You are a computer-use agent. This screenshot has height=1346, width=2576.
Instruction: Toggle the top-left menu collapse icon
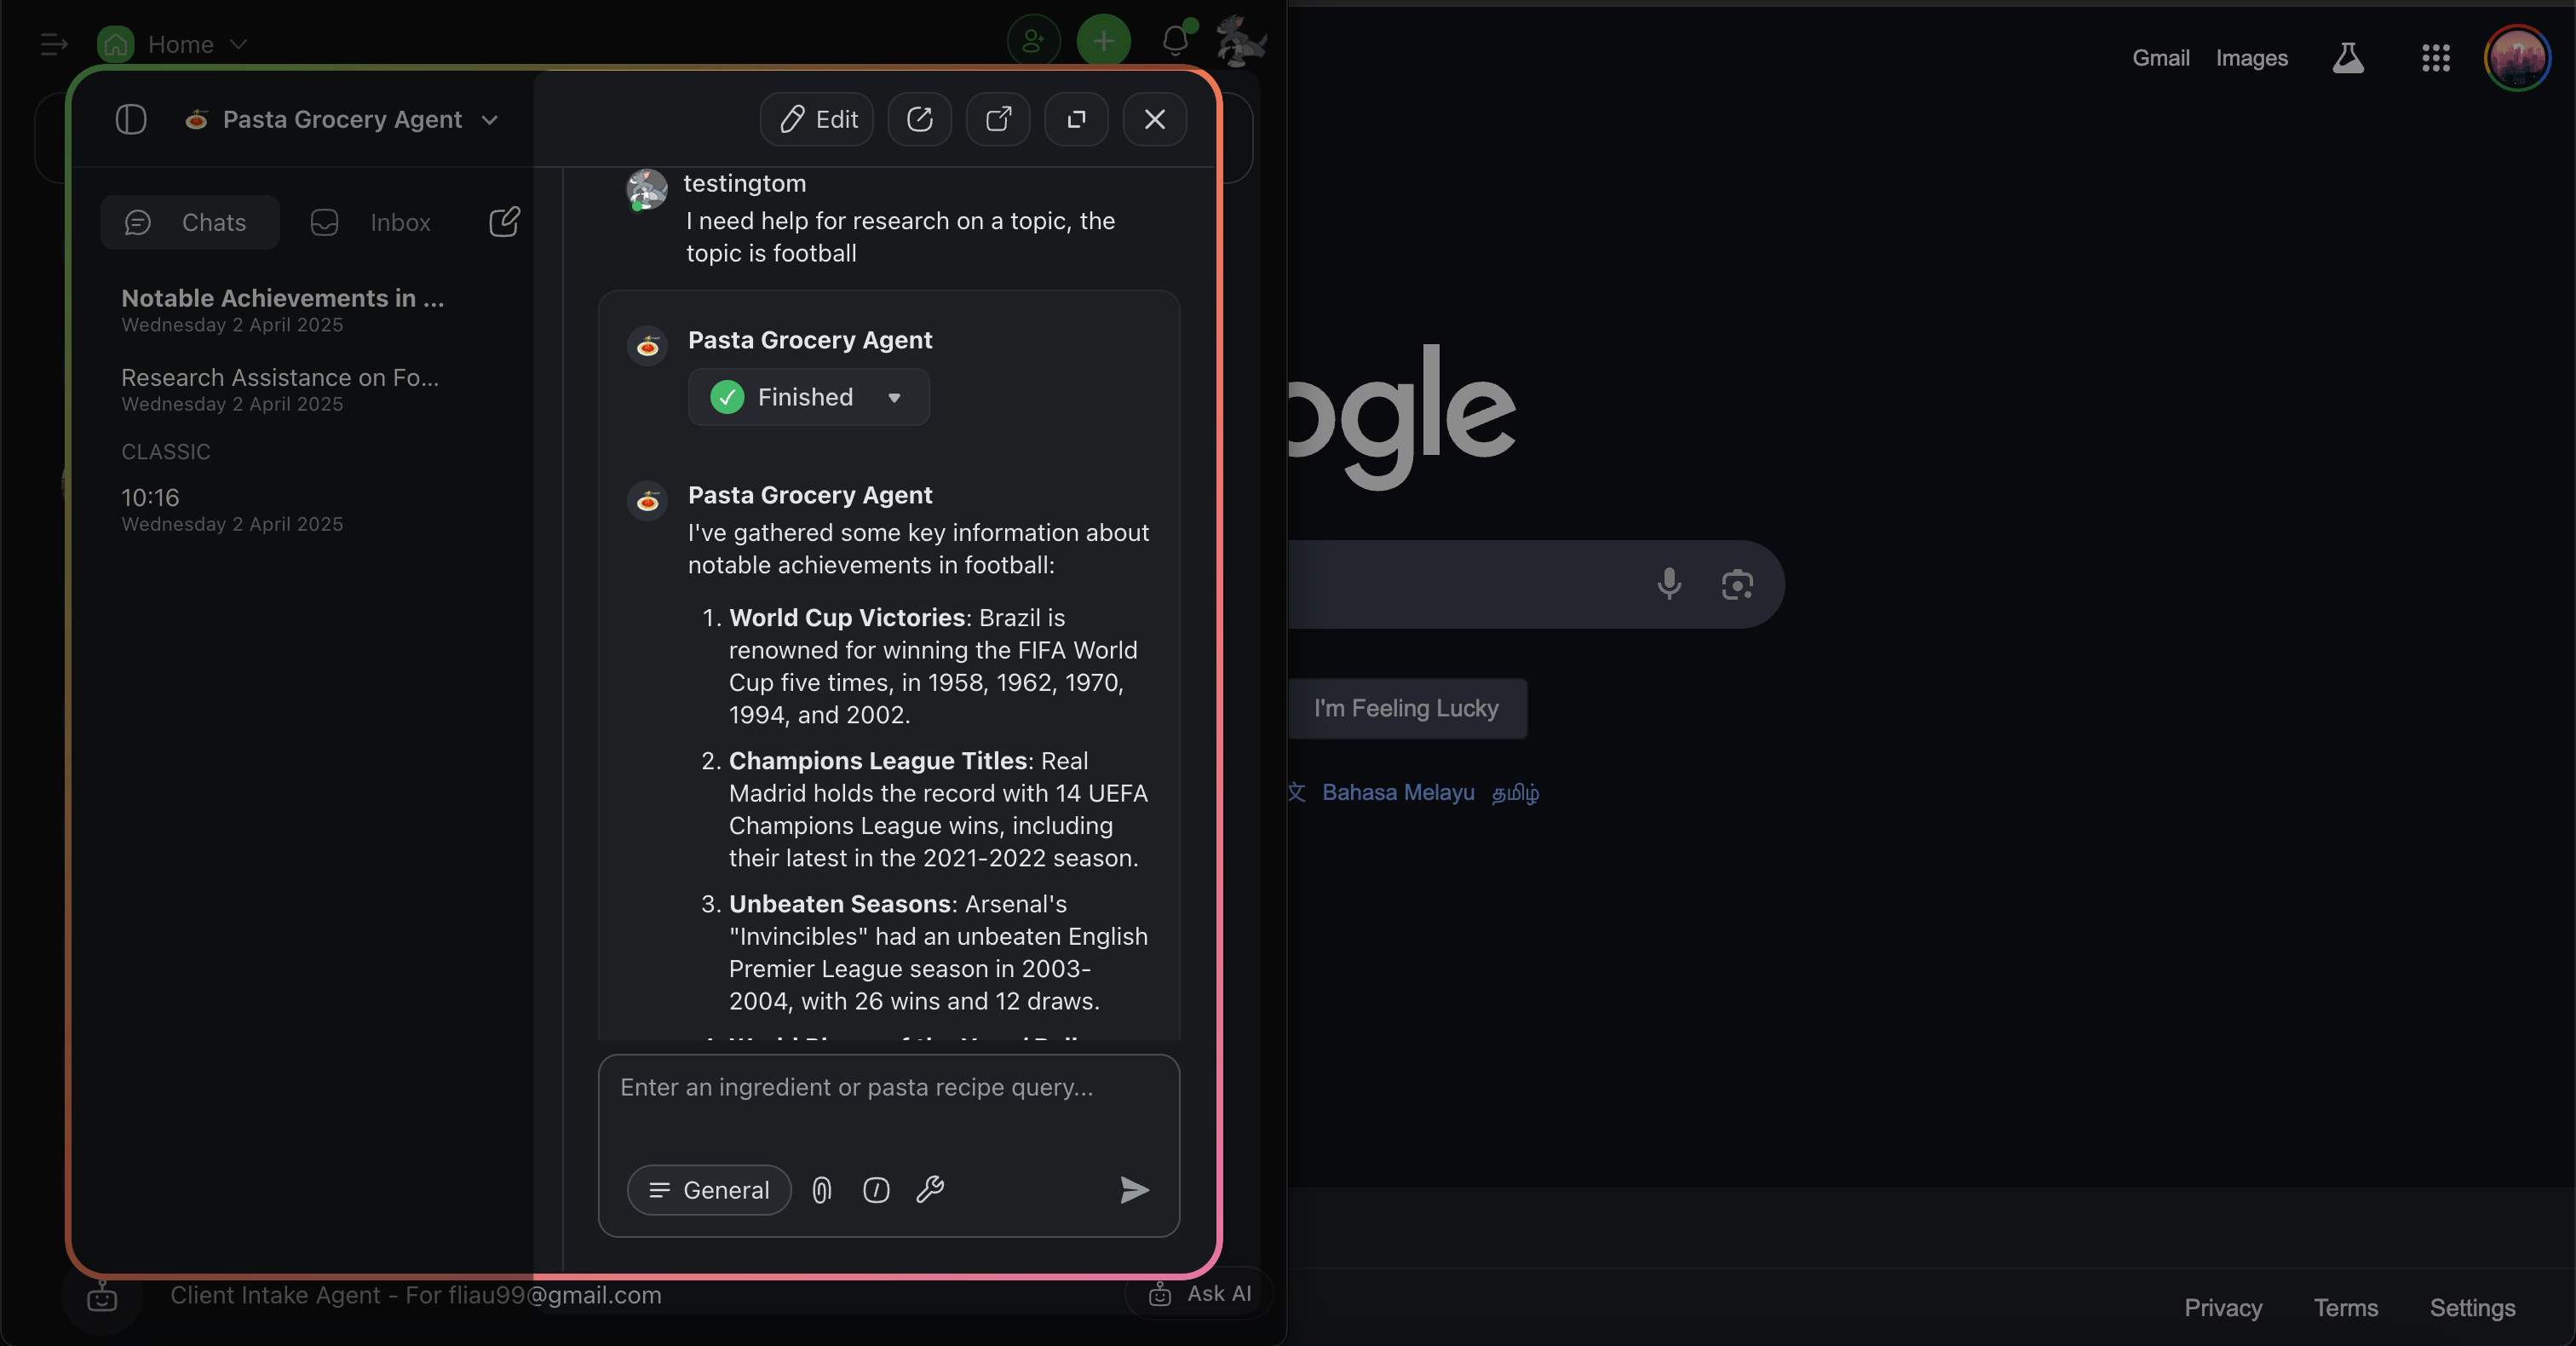(54, 44)
